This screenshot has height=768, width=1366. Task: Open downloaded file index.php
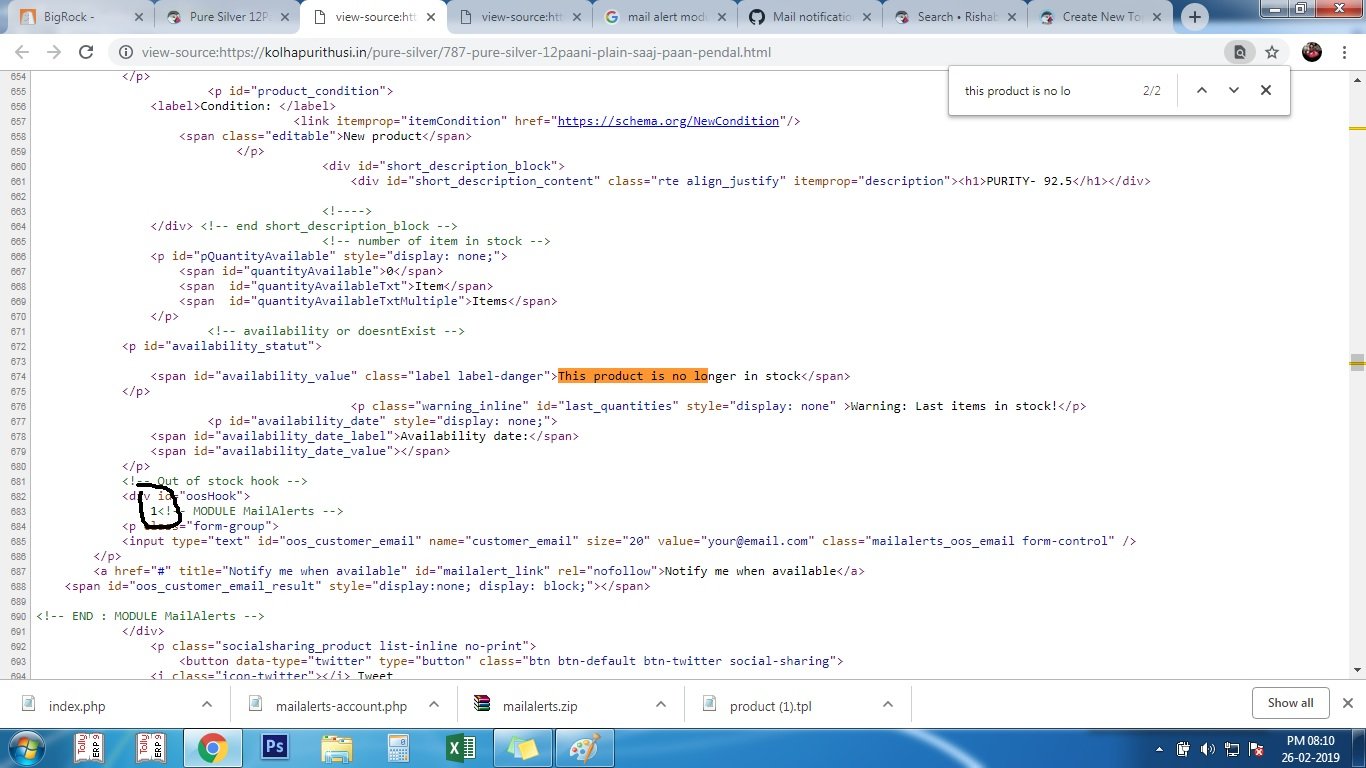tap(77, 706)
